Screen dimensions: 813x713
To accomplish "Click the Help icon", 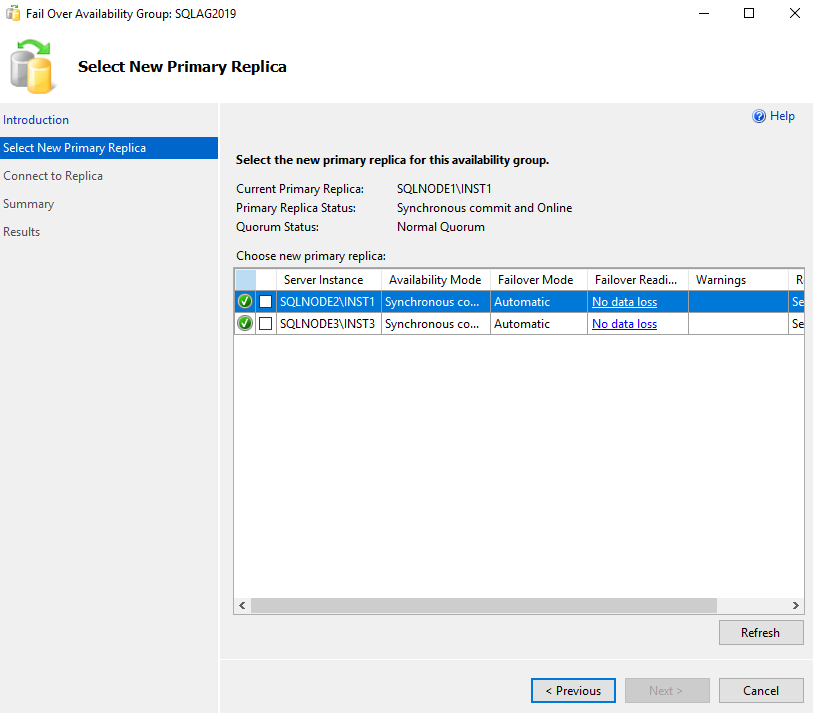I will click(759, 116).
